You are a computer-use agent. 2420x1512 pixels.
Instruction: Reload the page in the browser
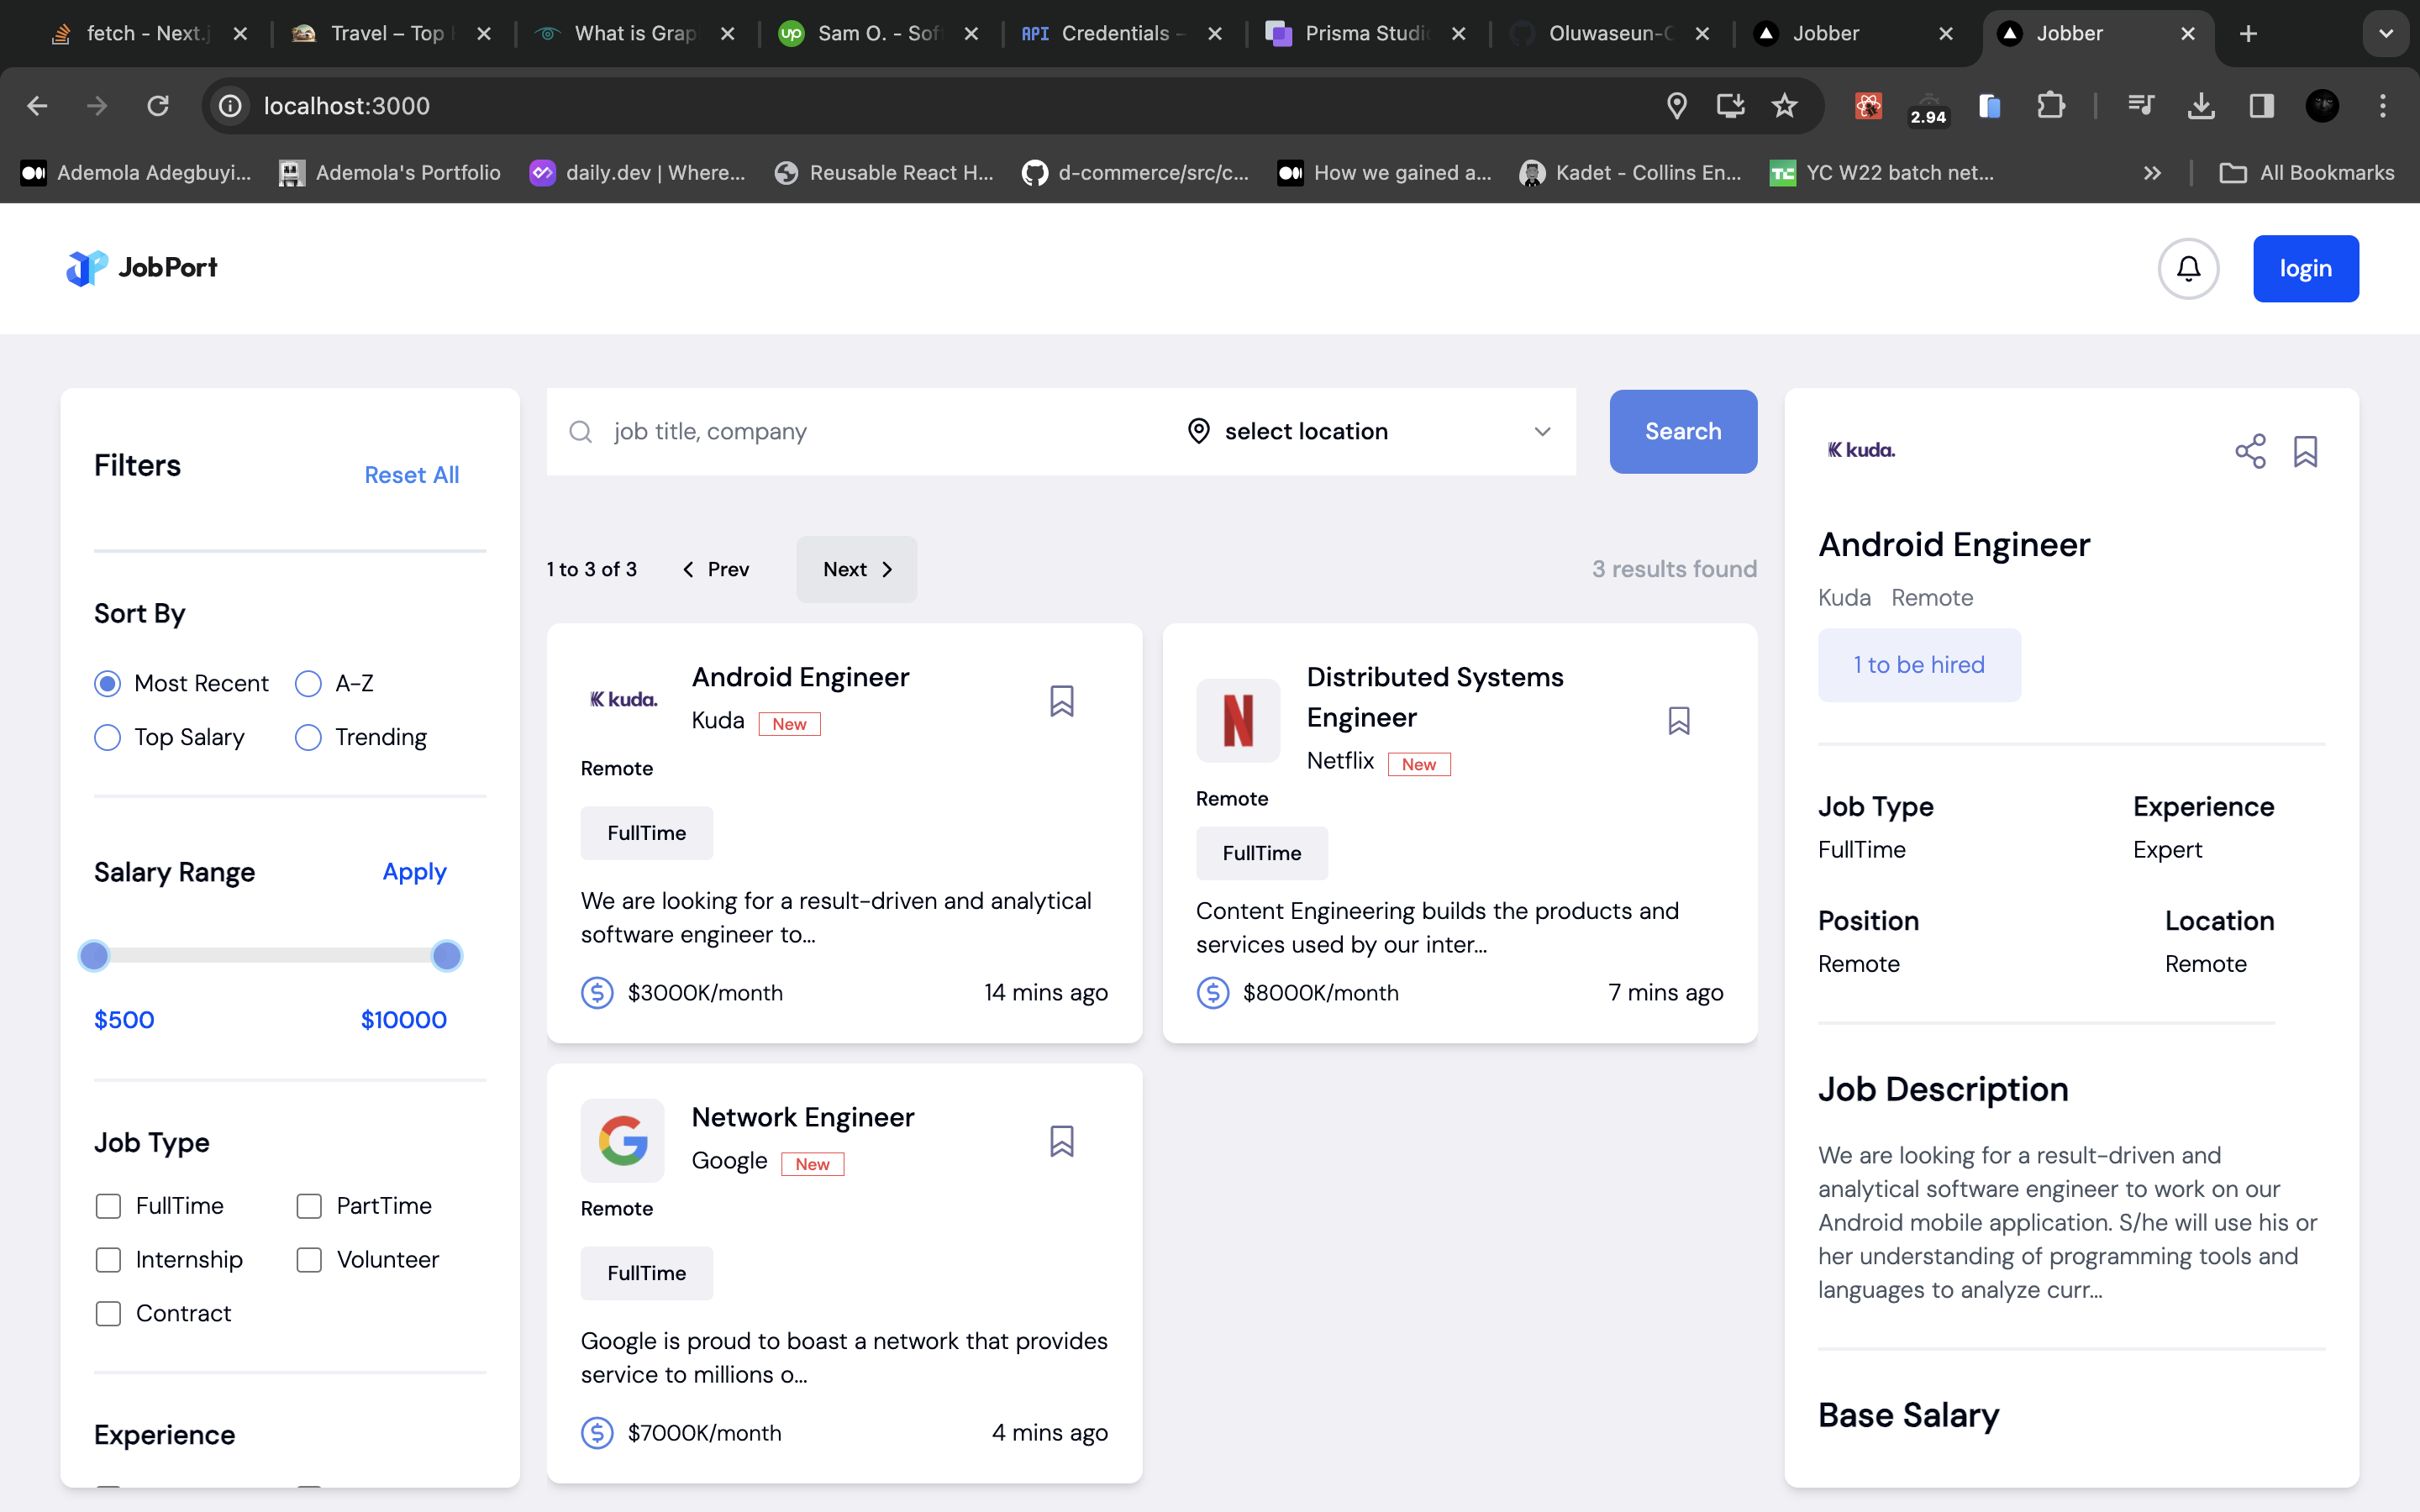click(157, 105)
